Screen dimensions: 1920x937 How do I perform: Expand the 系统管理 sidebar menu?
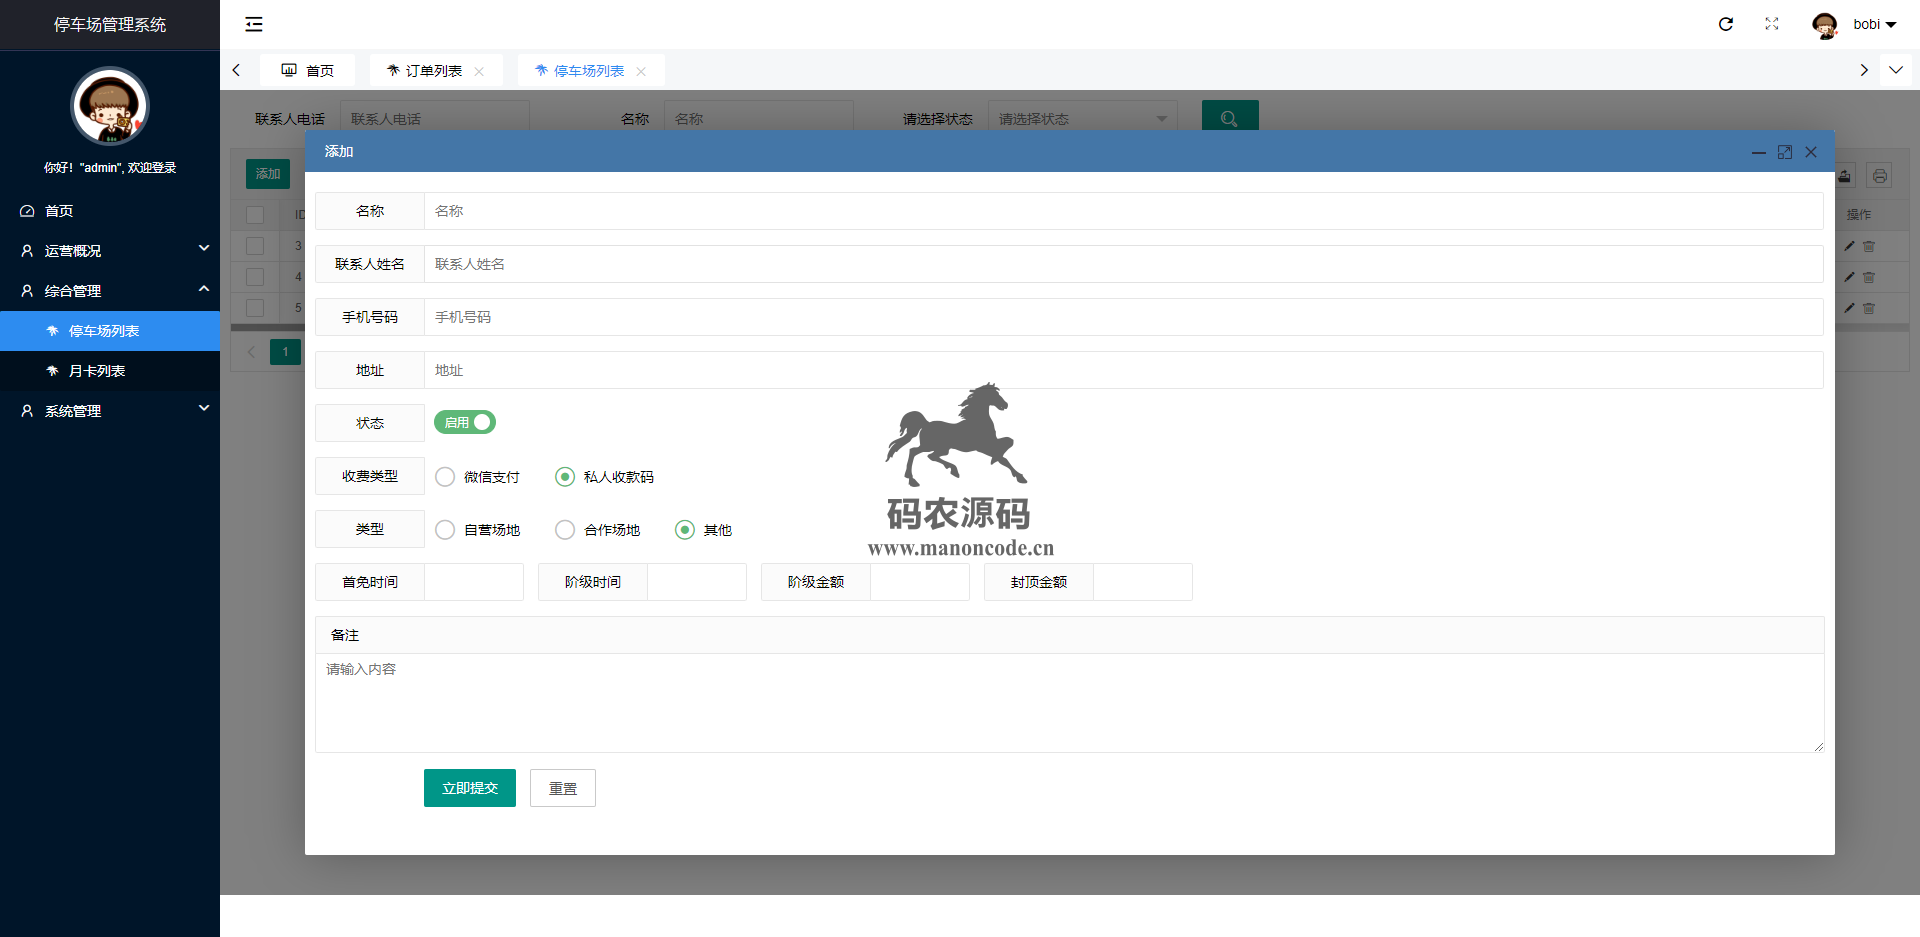click(x=110, y=411)
